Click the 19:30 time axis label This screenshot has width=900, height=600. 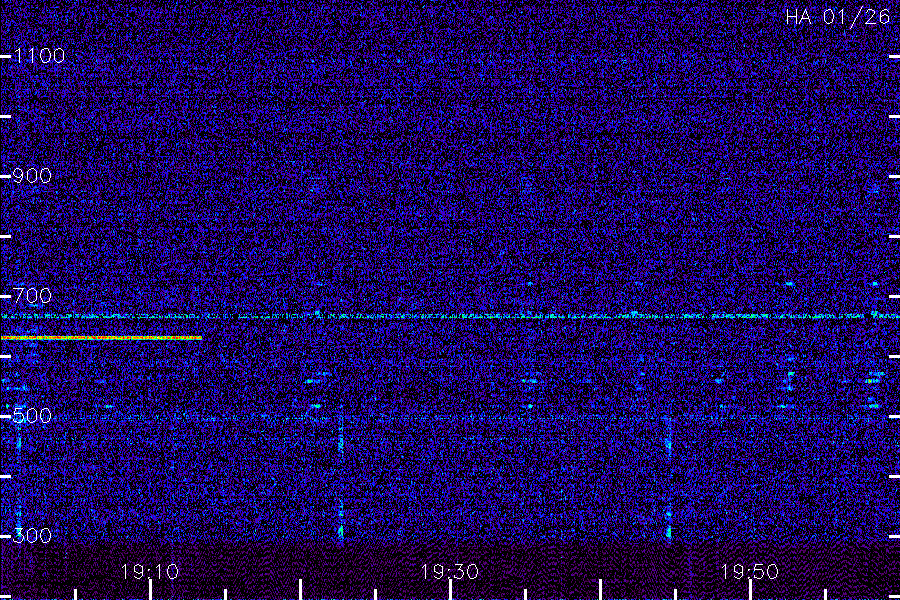point(449,572)
